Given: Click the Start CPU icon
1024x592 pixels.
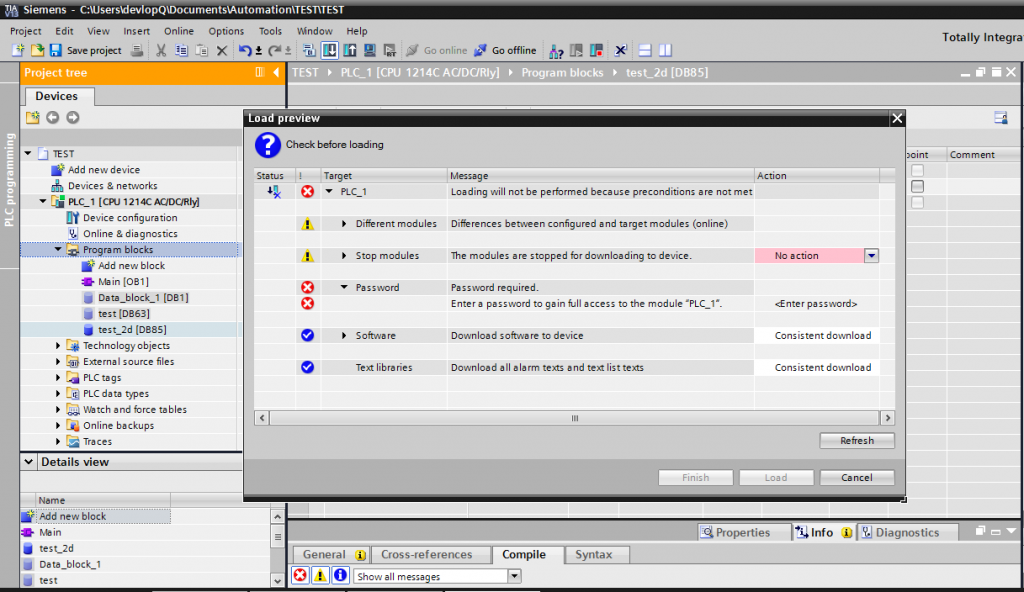Looking at the screenshot, I should [577, 50].
